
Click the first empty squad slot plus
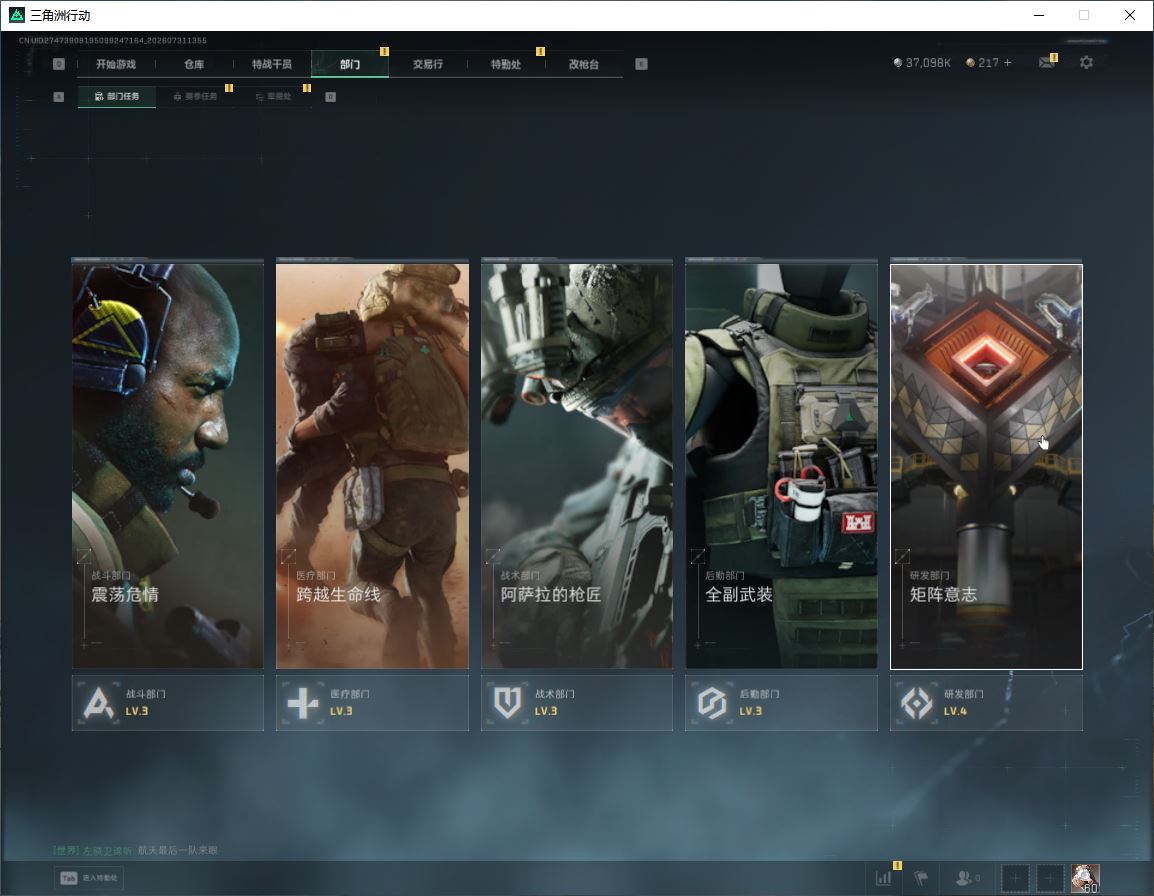(x=1015, y=878)
